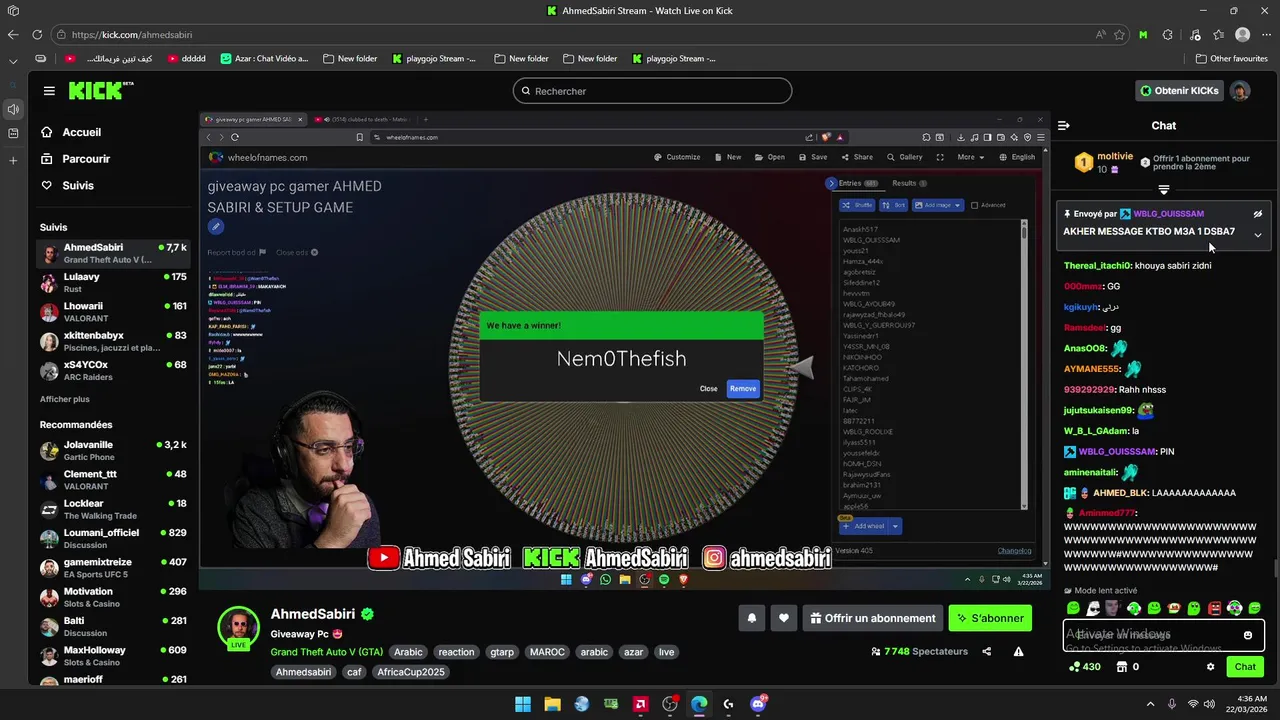This screenshot has width=1280, height=720.
Task: Open the channel points 430 balance
Action: pos(1084,667)
